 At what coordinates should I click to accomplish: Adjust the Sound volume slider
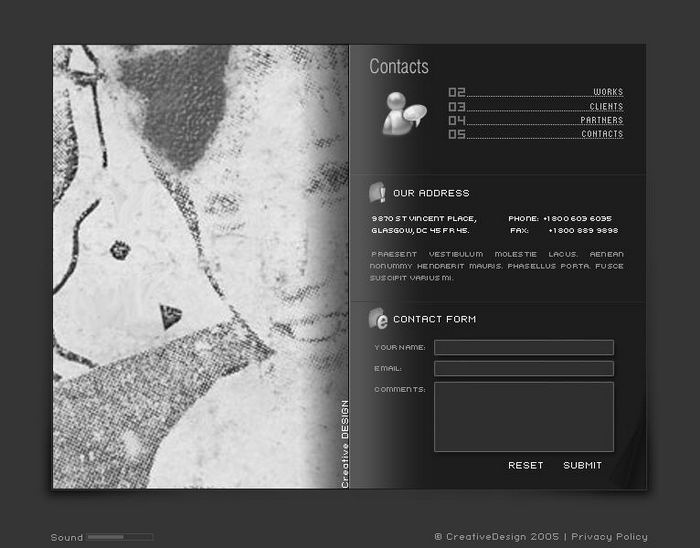click(x=119, y=537)
